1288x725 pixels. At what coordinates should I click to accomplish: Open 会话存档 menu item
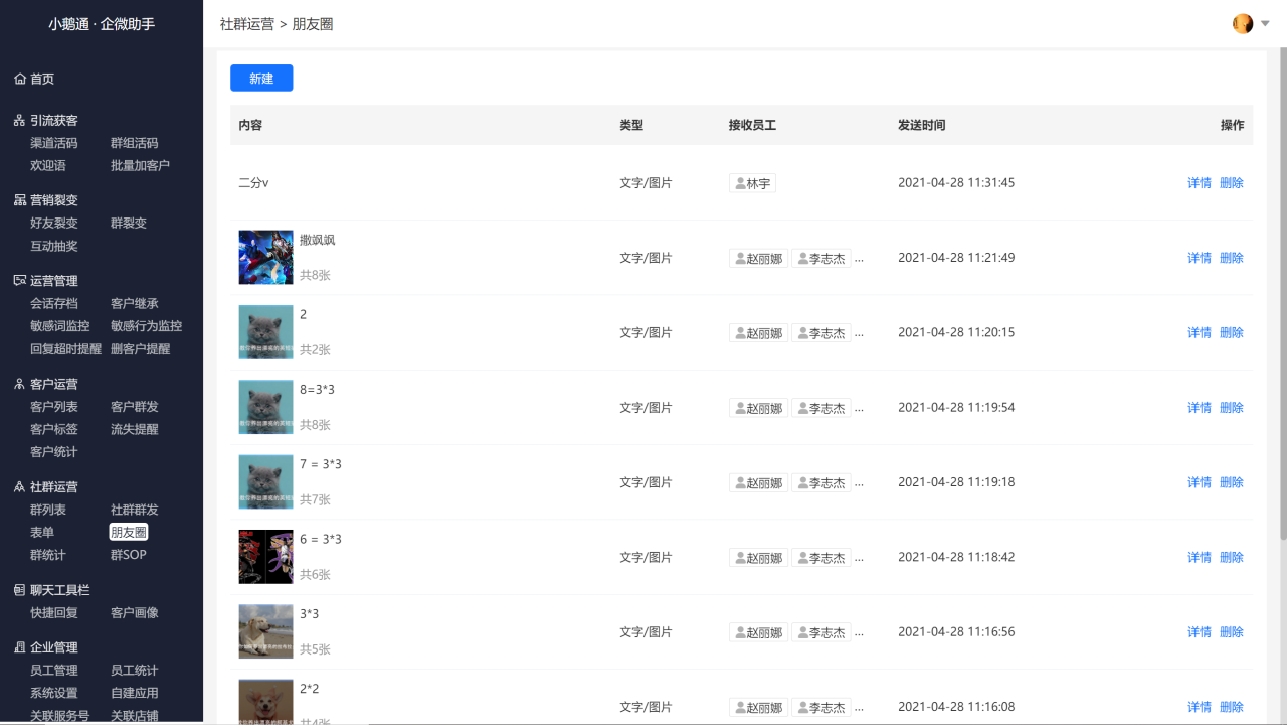click(x=54, y=303)
